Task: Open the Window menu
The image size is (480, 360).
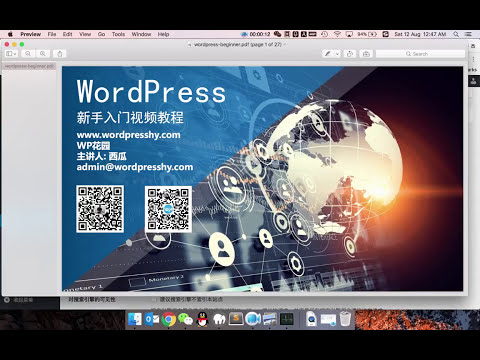Action: (x=141, y=34)
